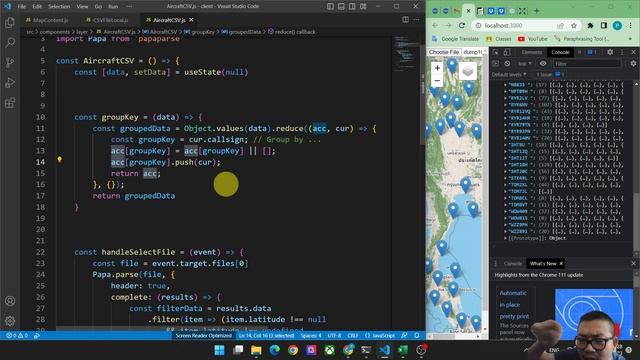This screenshot has width=640, height=360.
Task: Open the Selection menu in VS Code
Action: tap(59, 7)
